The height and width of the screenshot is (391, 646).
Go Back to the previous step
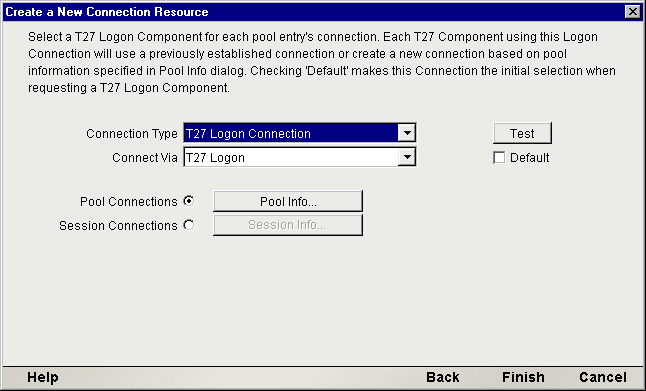coord(442,377)
